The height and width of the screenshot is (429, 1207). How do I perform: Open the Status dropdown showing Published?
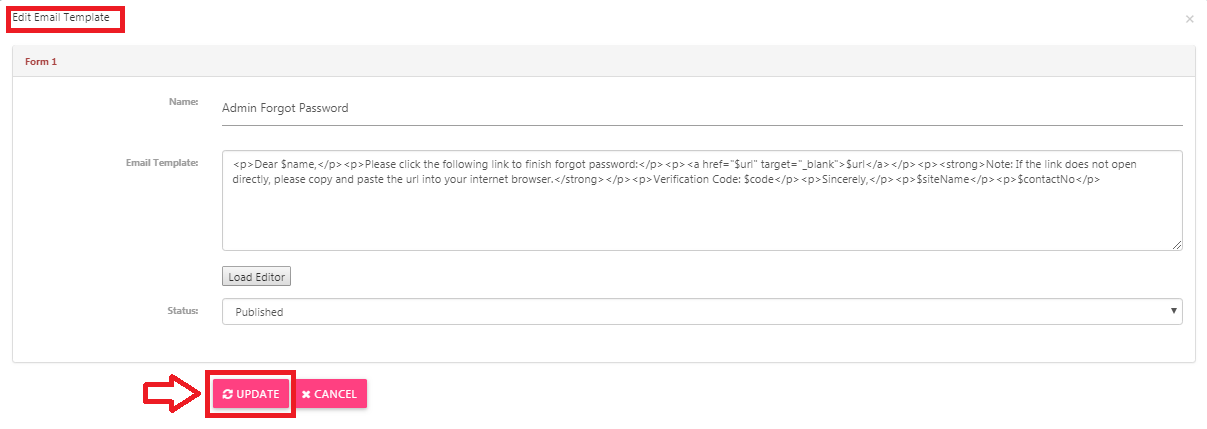point(702,312)
